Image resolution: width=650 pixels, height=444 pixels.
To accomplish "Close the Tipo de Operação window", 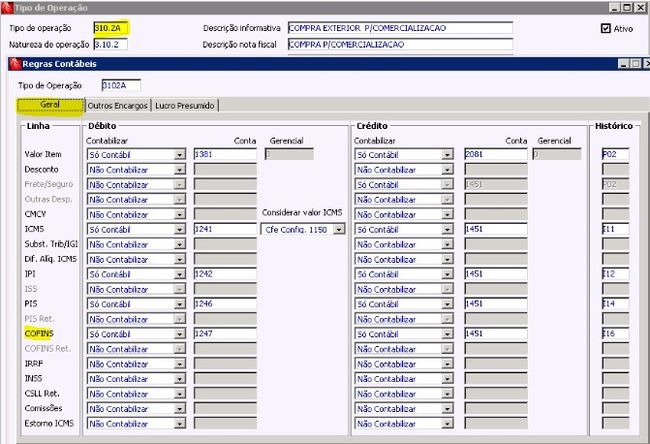I will (640, 7).
